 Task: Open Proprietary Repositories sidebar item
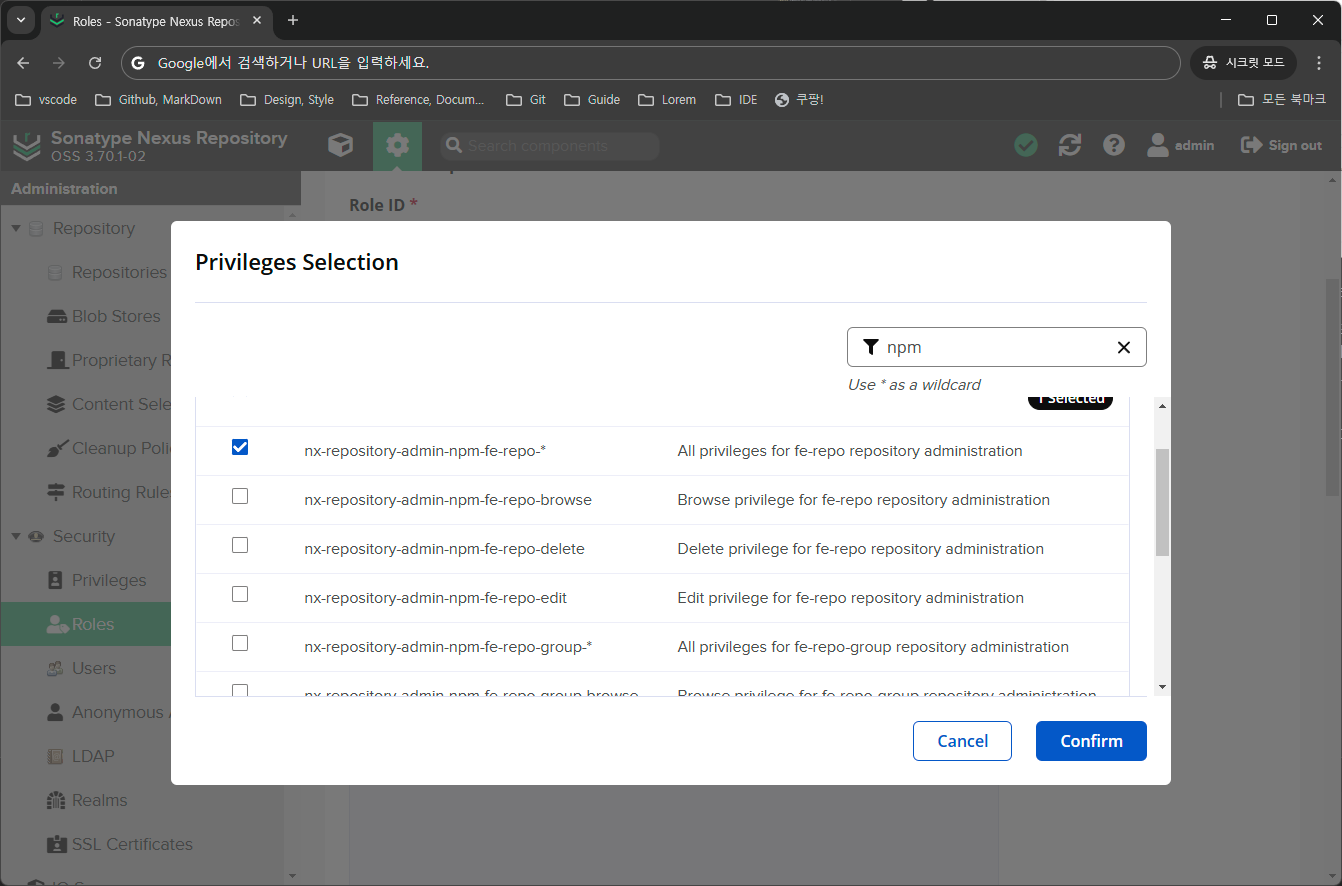tap(108, 360)
